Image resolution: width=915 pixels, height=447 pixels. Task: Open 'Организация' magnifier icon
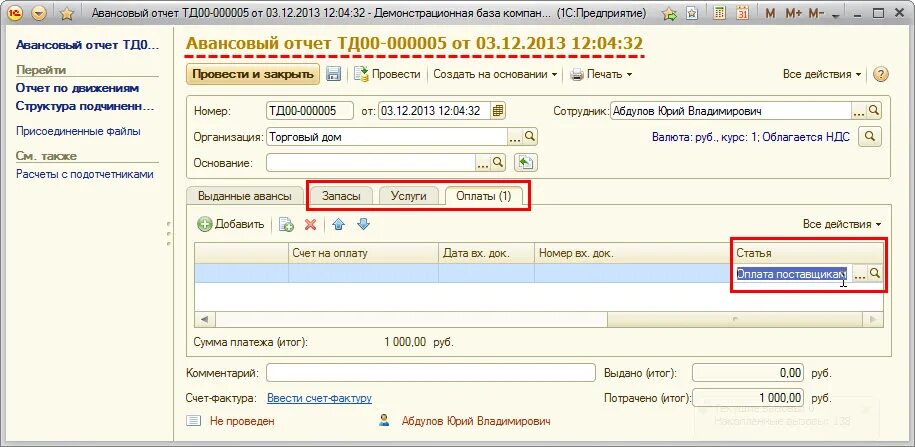(530, 137)
